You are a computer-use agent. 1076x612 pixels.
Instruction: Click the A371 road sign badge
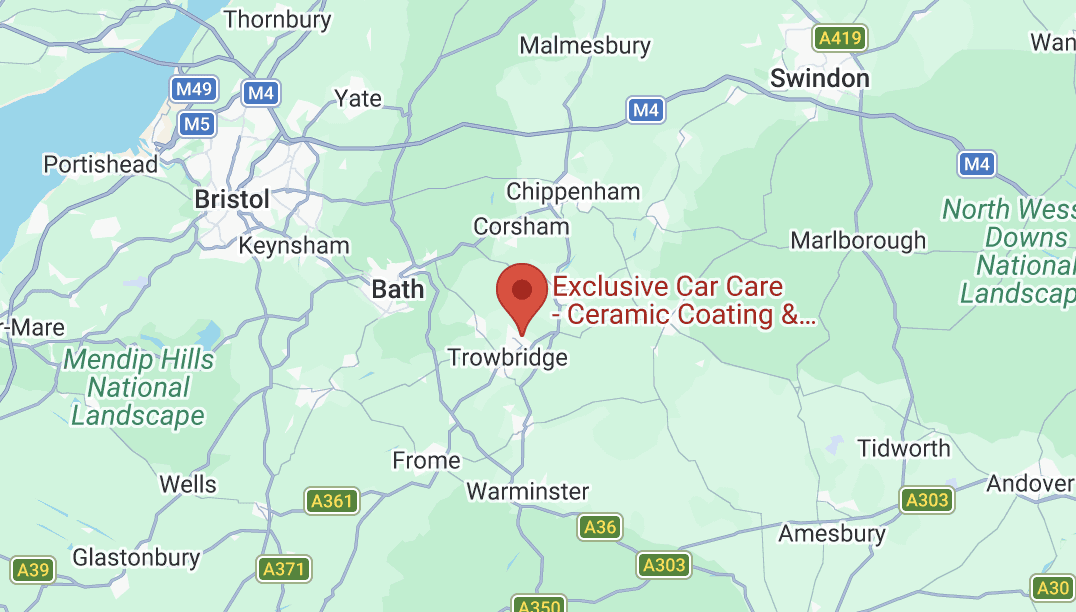pyautogui.click(x=283, y=569)
